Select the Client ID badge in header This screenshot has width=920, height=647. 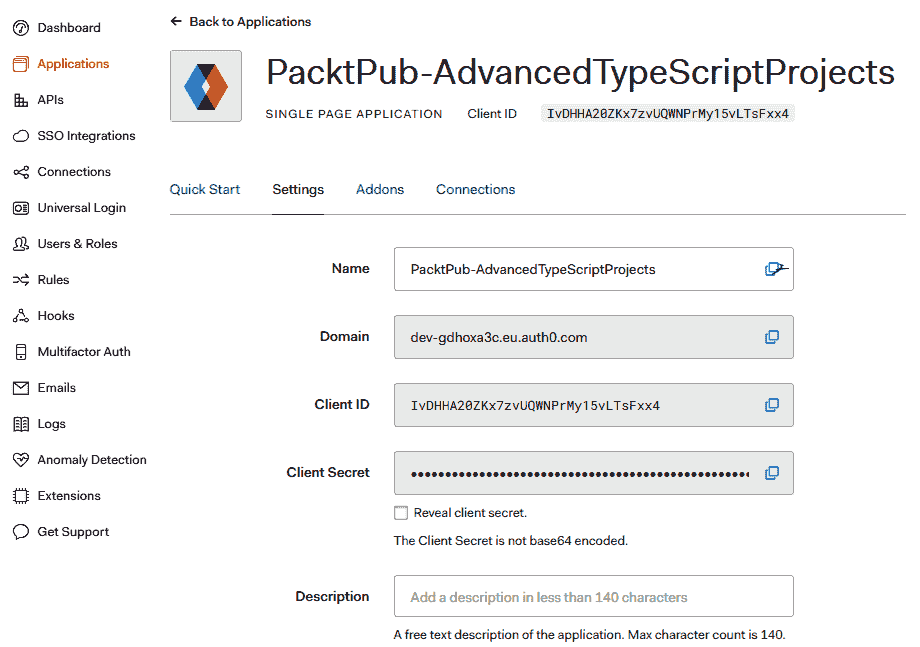pyautogui.click(x=668, y=114)
